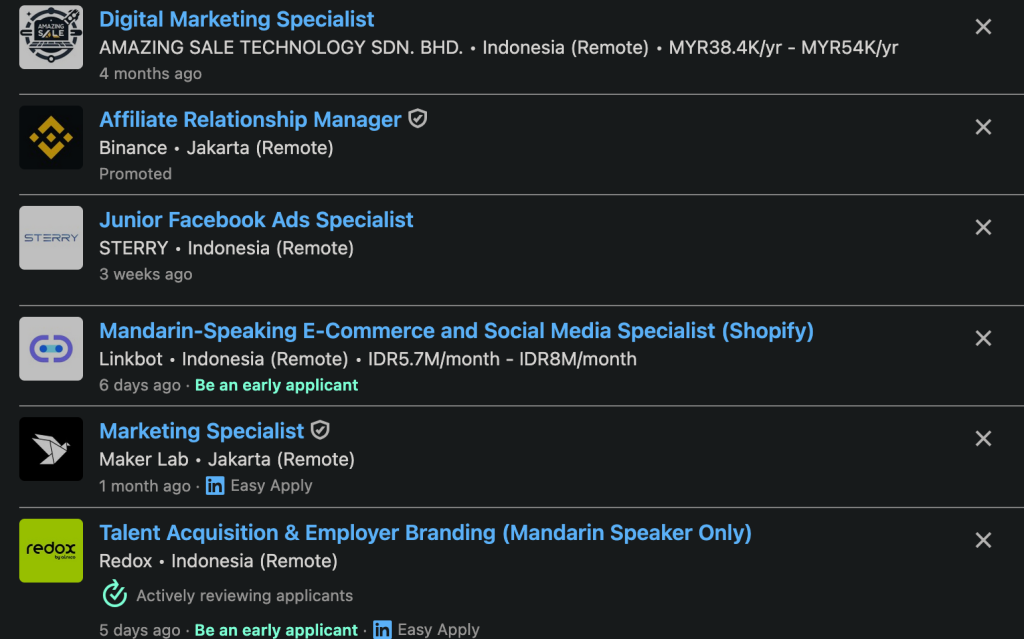Click the verified shield beside Marketing Specialist

(x=320, y=430)
